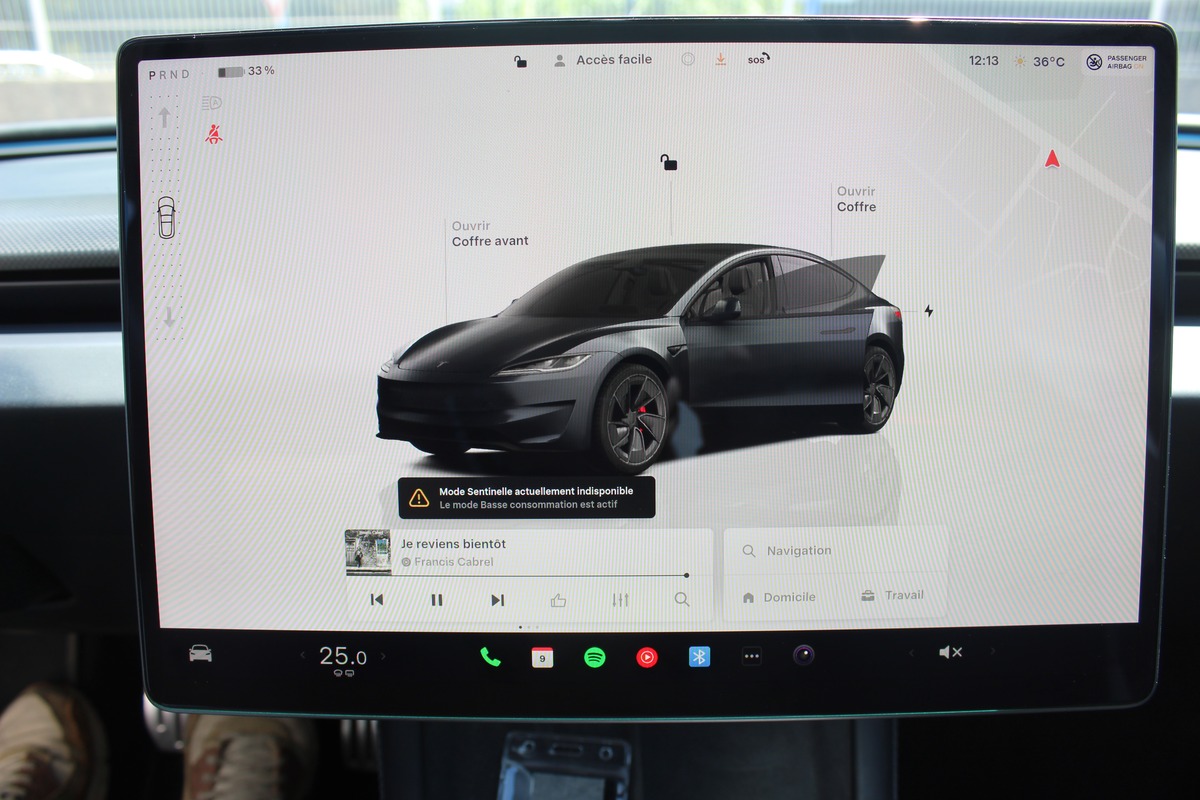
Task: Tap the lock icon in top bar
Action: point(520,61)
